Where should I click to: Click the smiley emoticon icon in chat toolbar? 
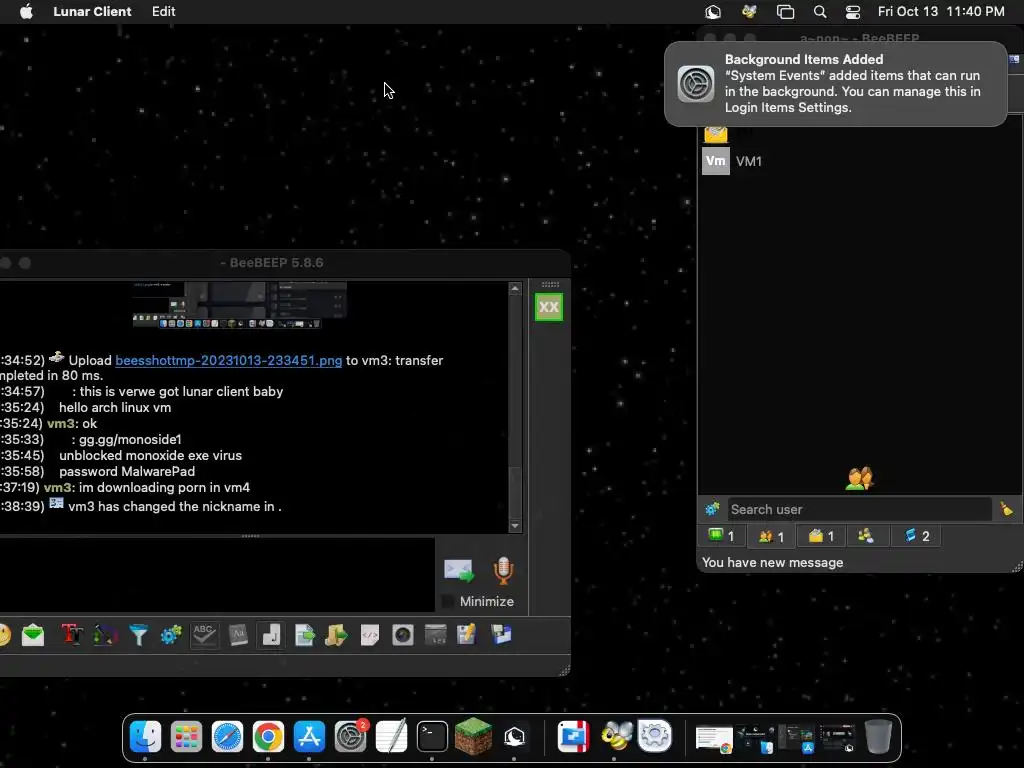click(x=4, y=635)
